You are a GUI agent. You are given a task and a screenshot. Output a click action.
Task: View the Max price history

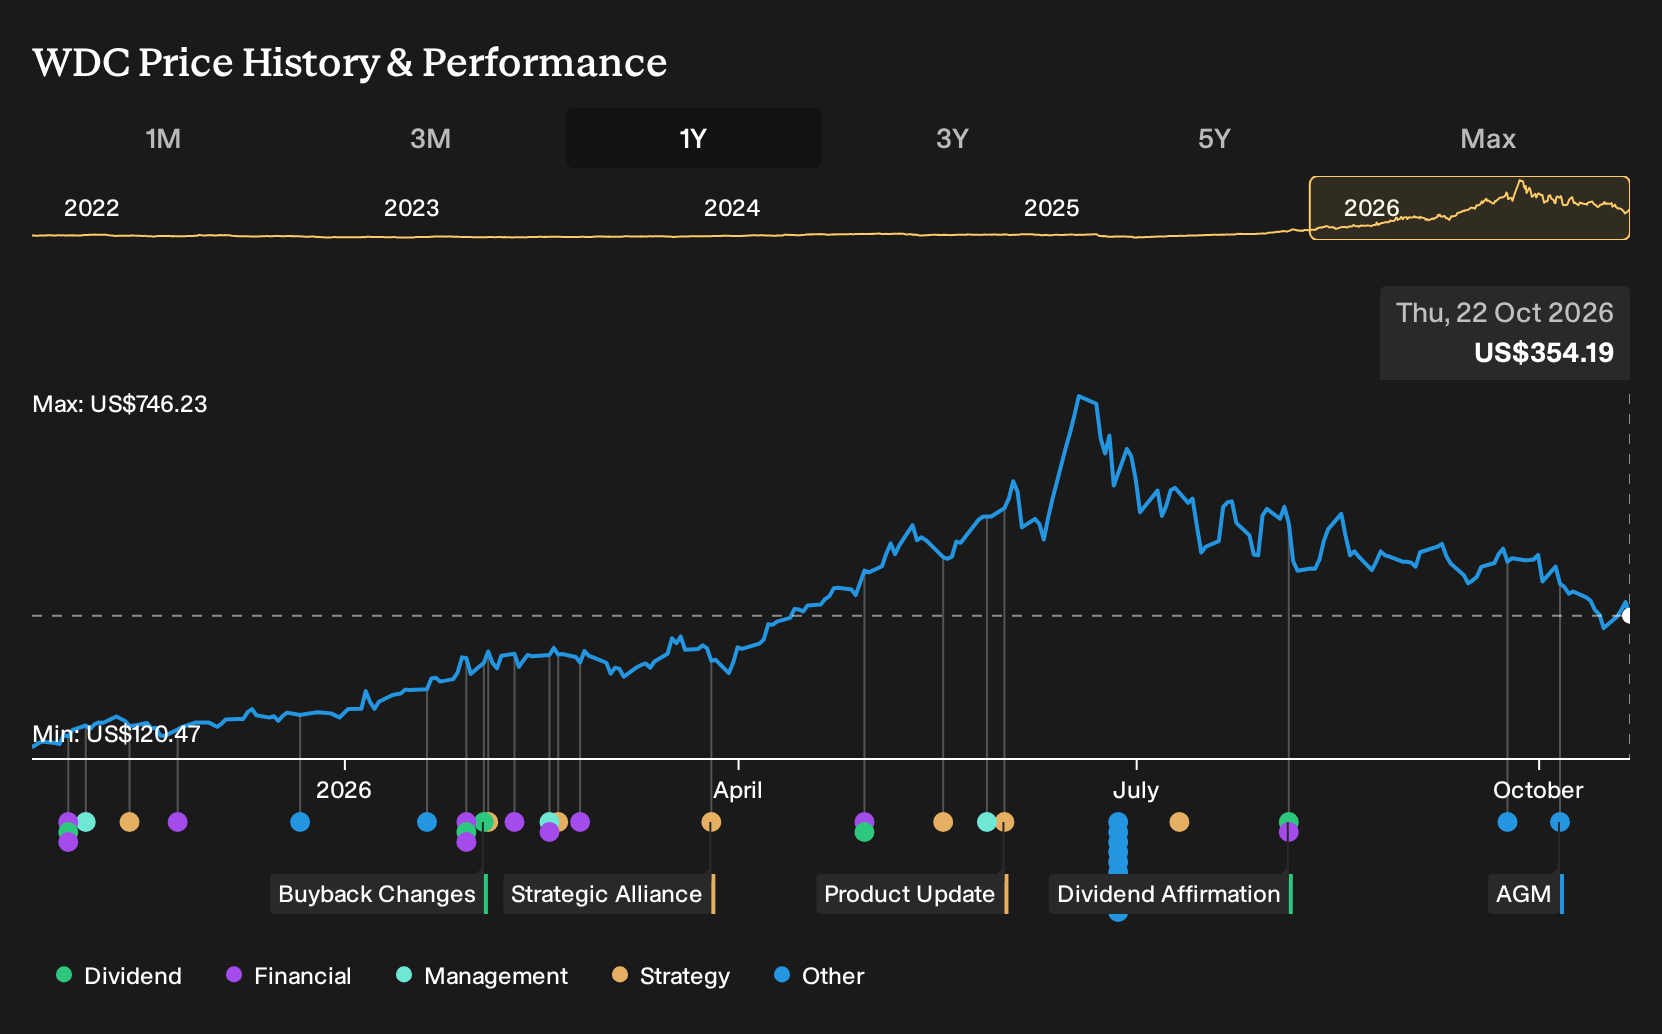1488,138
